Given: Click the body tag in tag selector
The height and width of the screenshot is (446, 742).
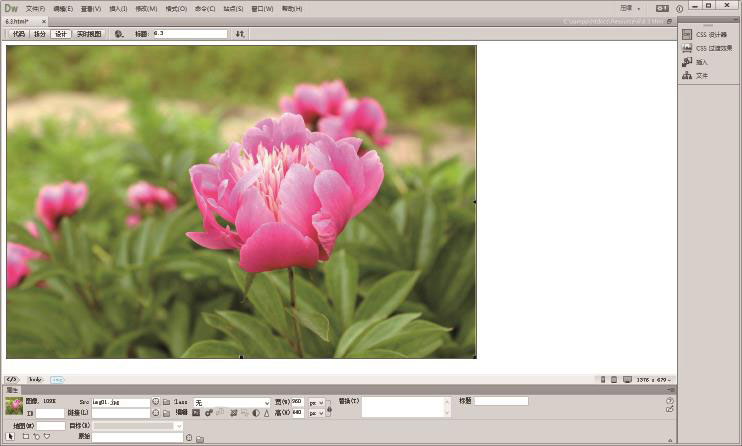Looking at the screenshot, I should 35,379.
